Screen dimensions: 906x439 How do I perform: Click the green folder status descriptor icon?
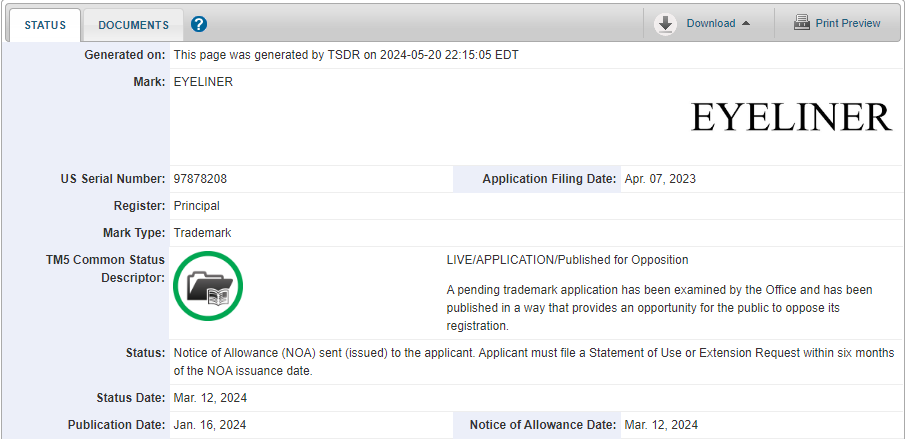(x=208, y=286)
